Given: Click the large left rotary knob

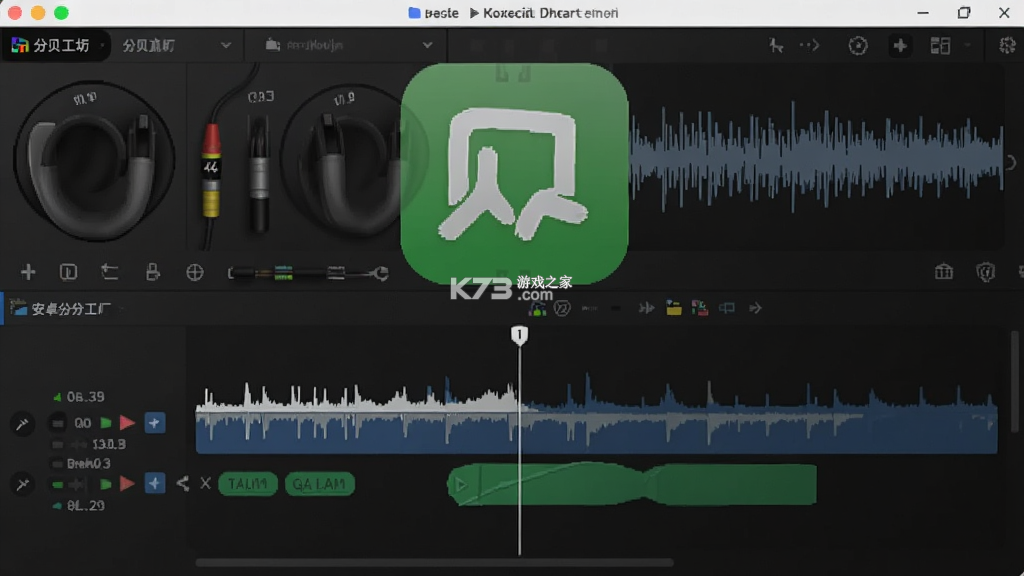Looking at the screenshot, I should coord(94,161).
